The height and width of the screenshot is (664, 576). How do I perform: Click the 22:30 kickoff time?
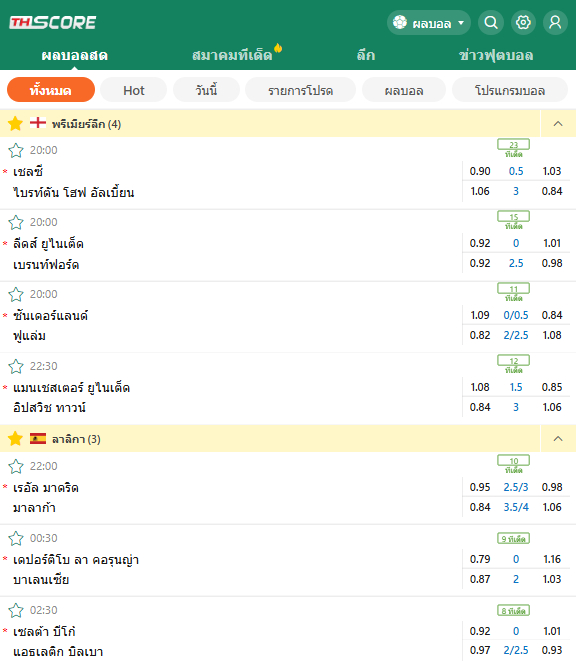pos(44,366)
